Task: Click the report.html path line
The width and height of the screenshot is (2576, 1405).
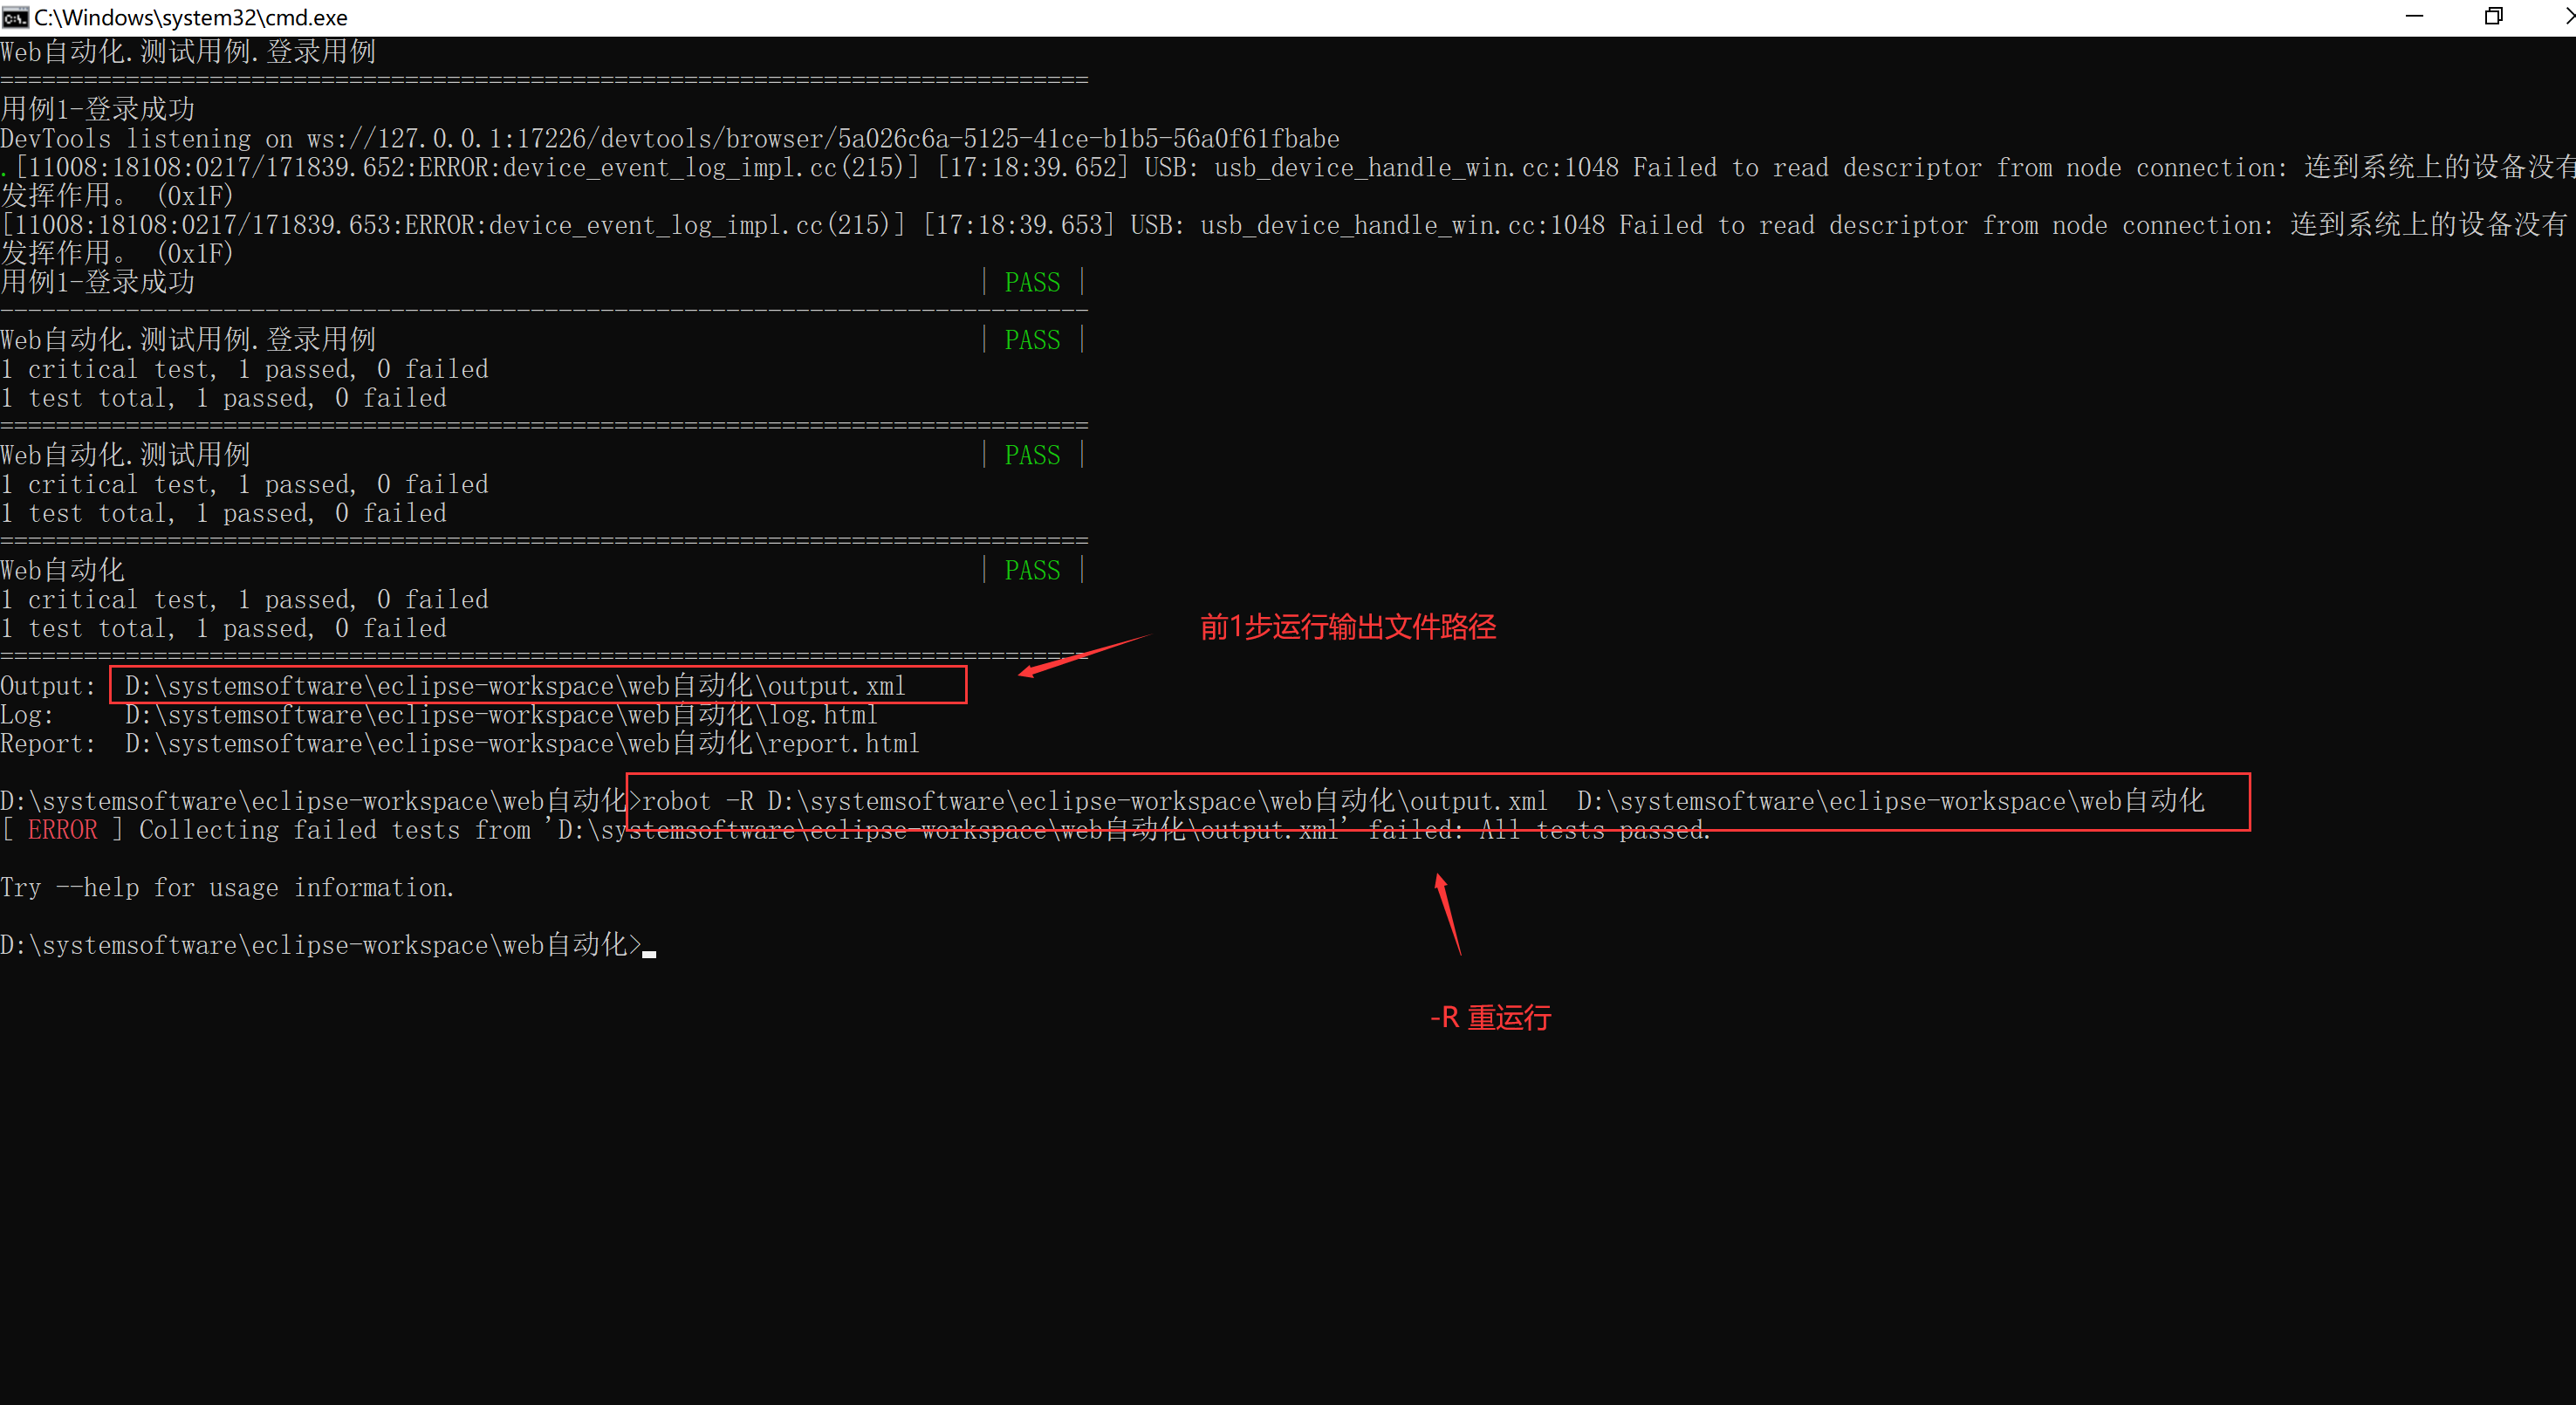Action: point(520,744)
